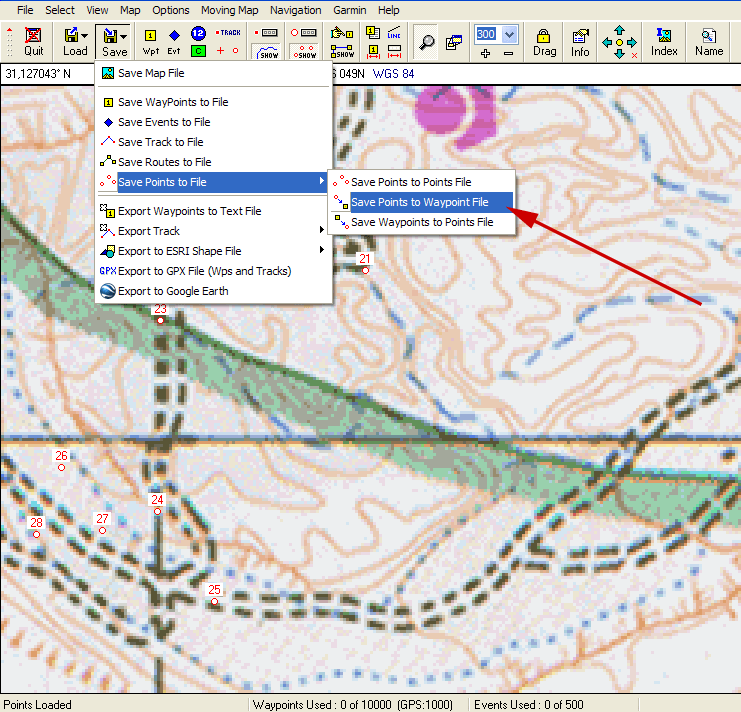Image resolution: width=741 pixels, height=712 pixels.
Task: Open the File menu
Action: click(x=25, y=10)
